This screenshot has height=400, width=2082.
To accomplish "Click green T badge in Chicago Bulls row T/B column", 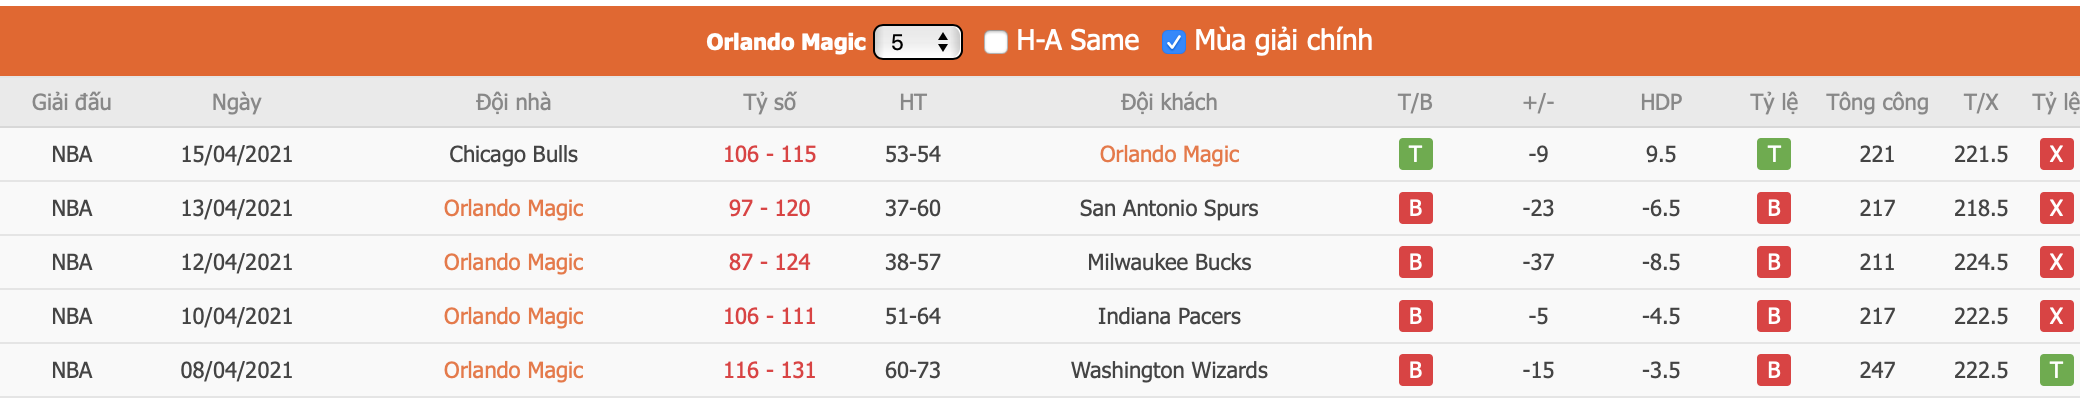I will click(1415, 154).
